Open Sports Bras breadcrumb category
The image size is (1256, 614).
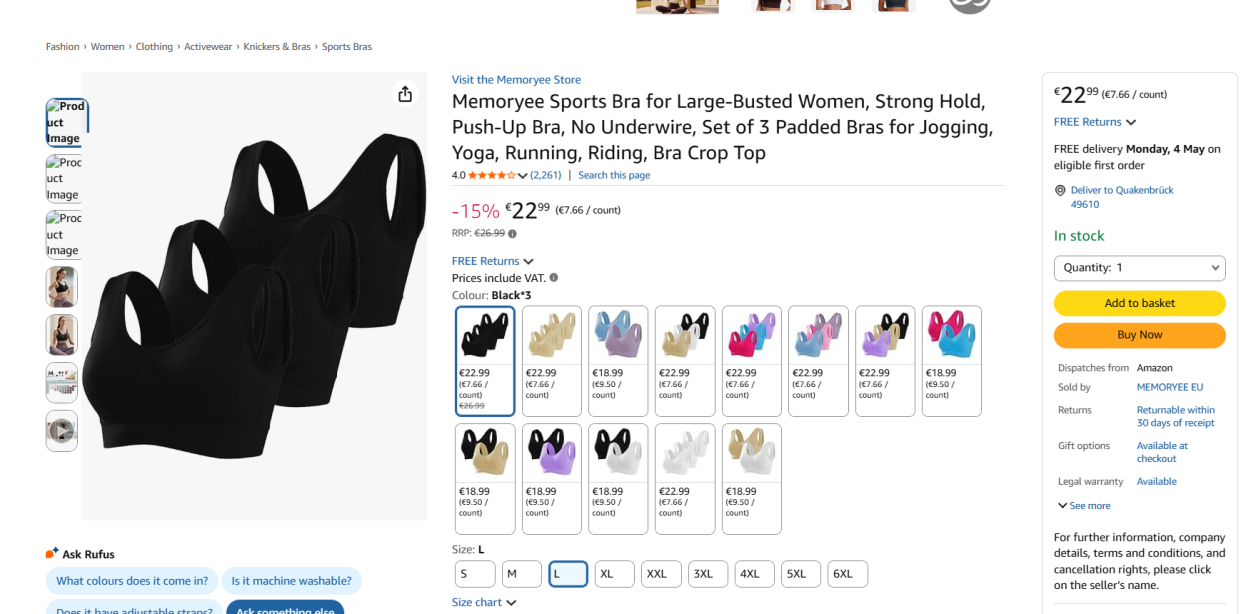(x=347, y=47)
